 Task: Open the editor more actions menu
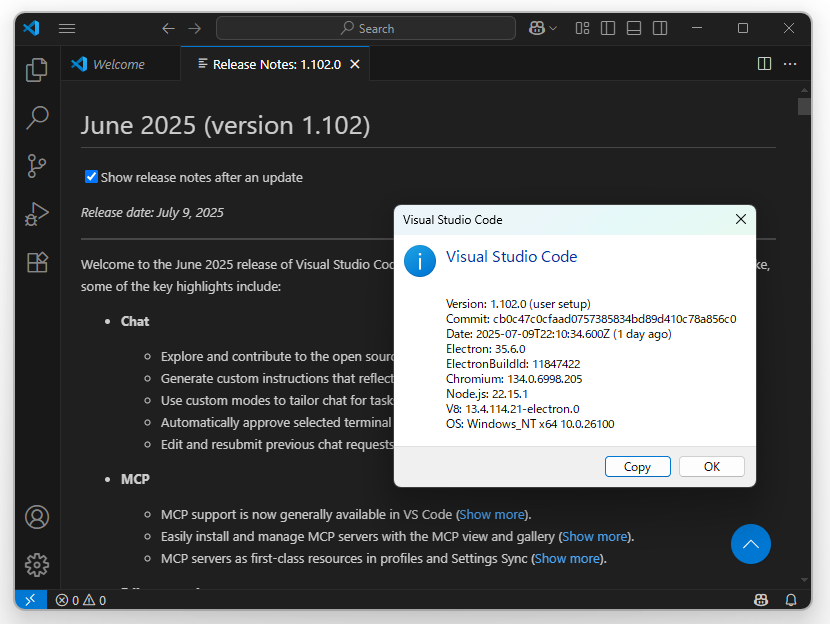(x=790, y=63)
